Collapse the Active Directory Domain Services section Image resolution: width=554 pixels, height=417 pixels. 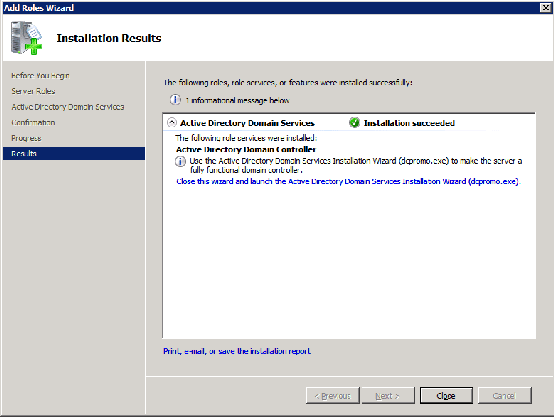[x=172, y=123]
